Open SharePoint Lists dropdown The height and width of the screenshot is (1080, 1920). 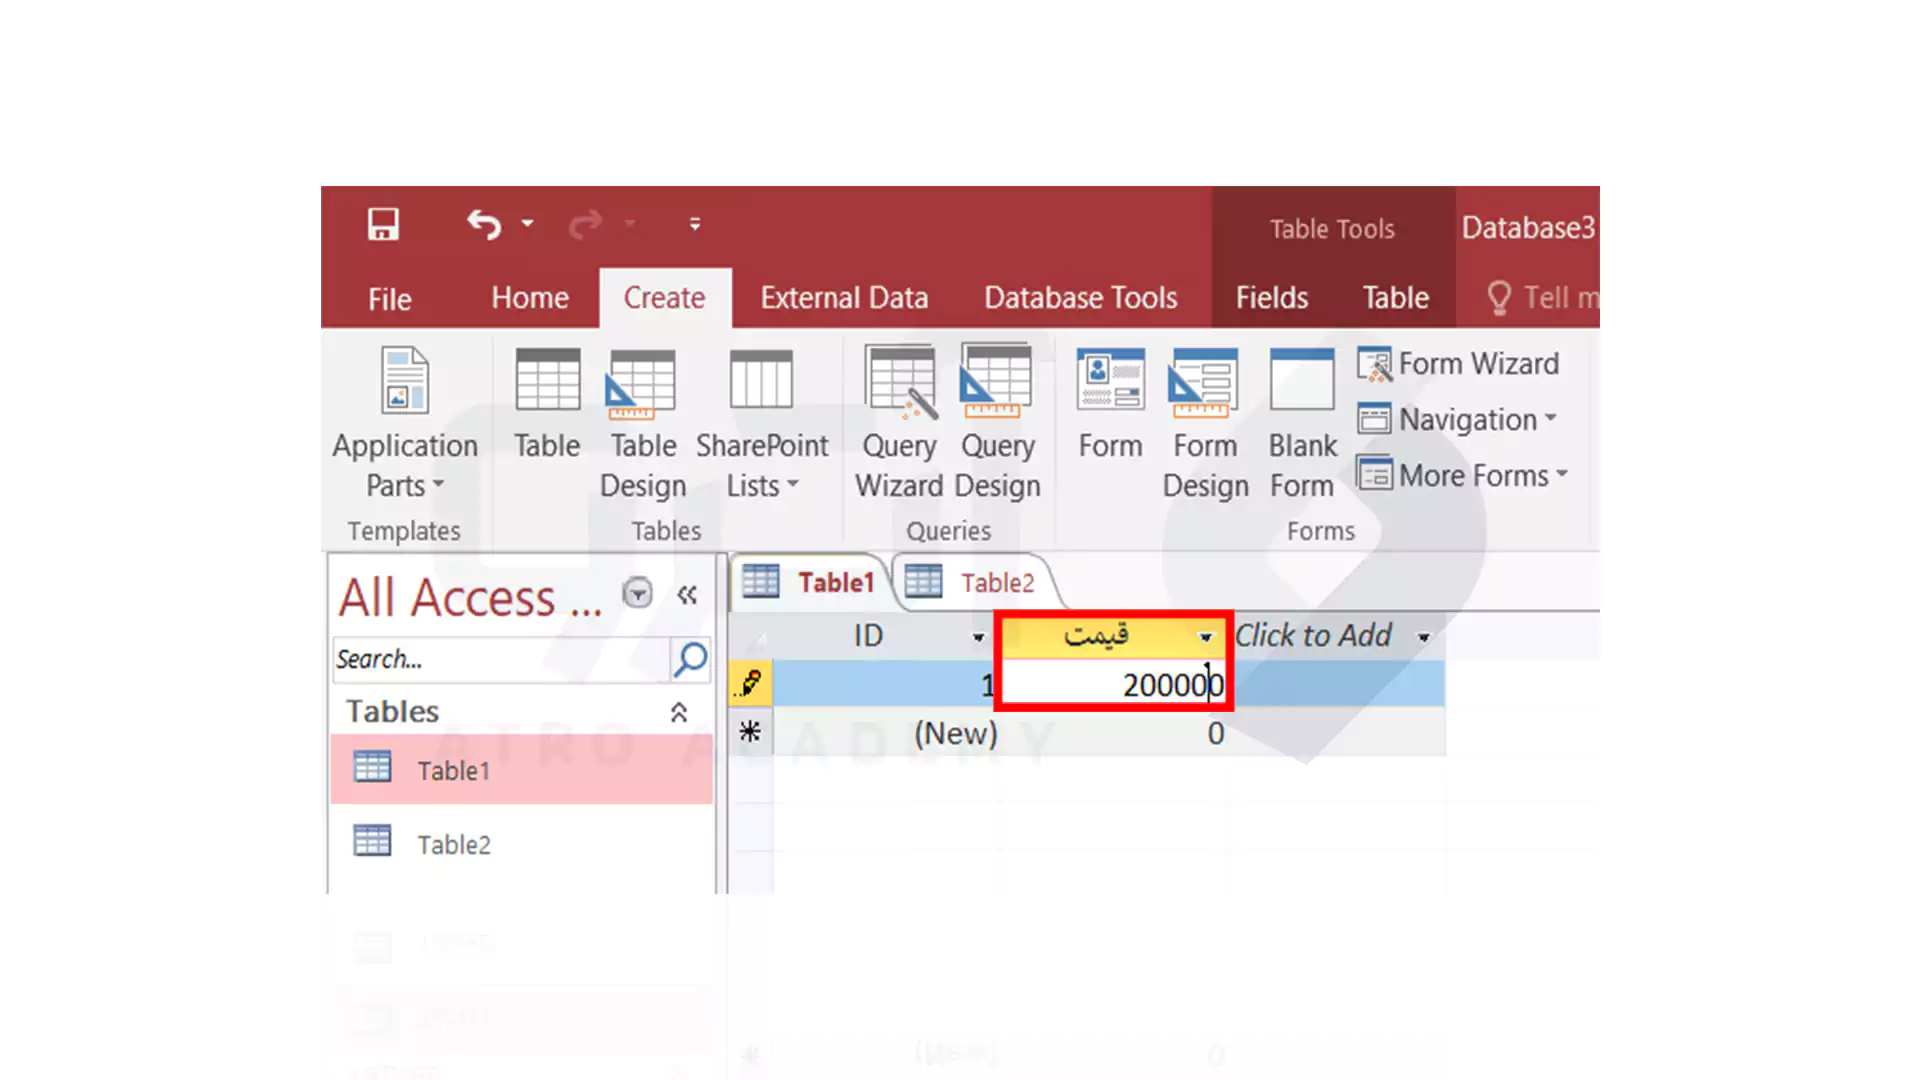coord(762,424)
